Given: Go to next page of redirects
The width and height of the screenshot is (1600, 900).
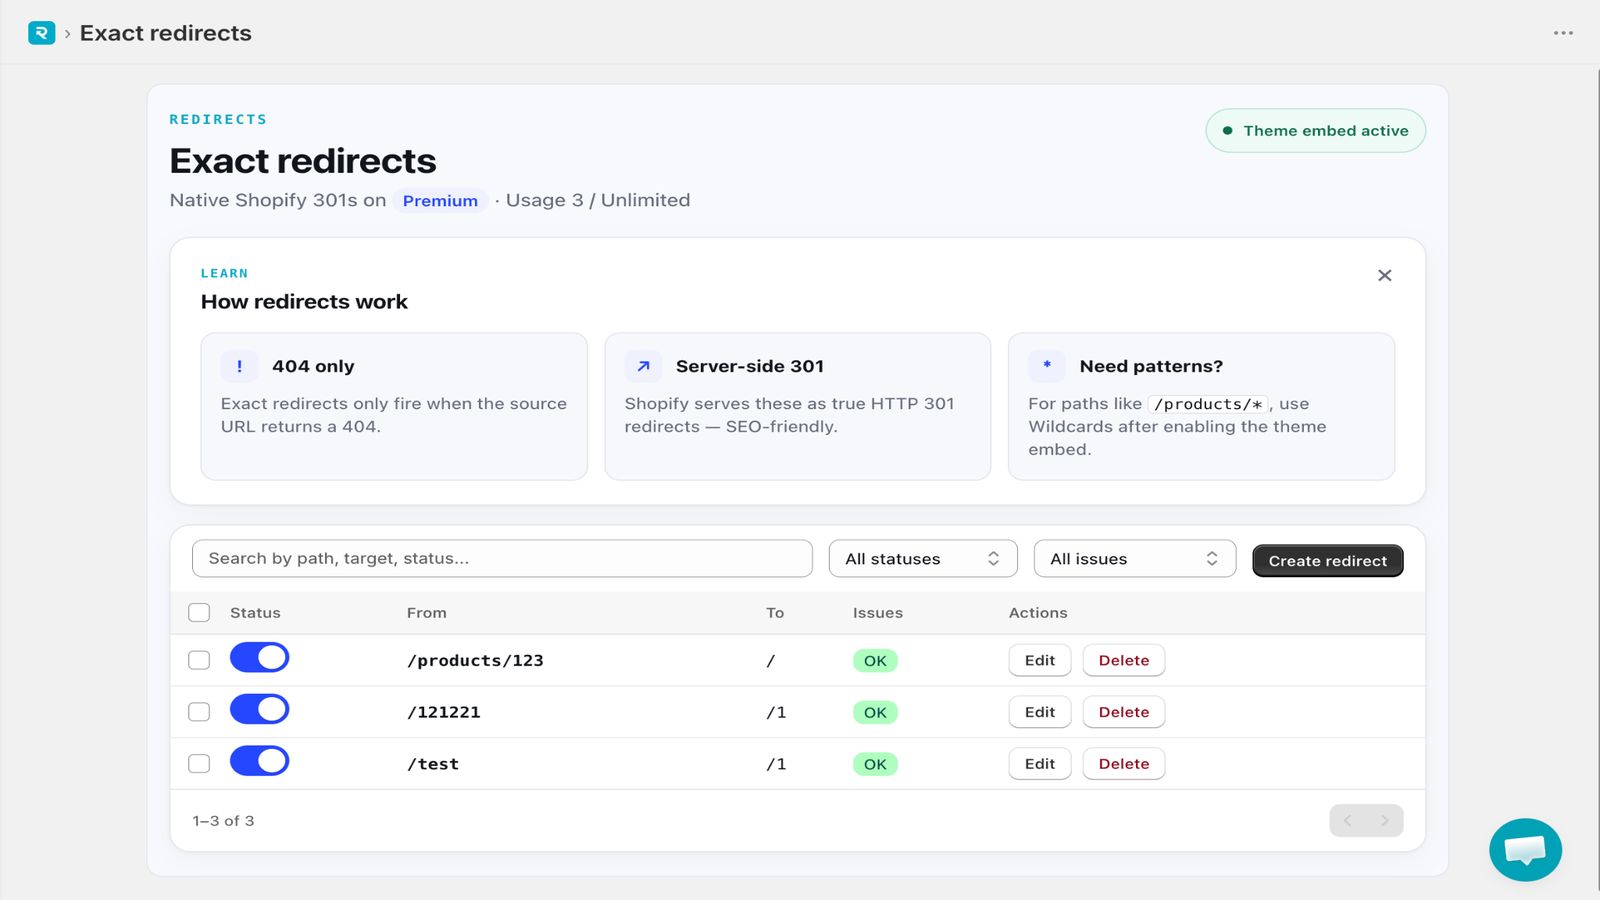Looking at the screenshot, I should click(1385, 821).
